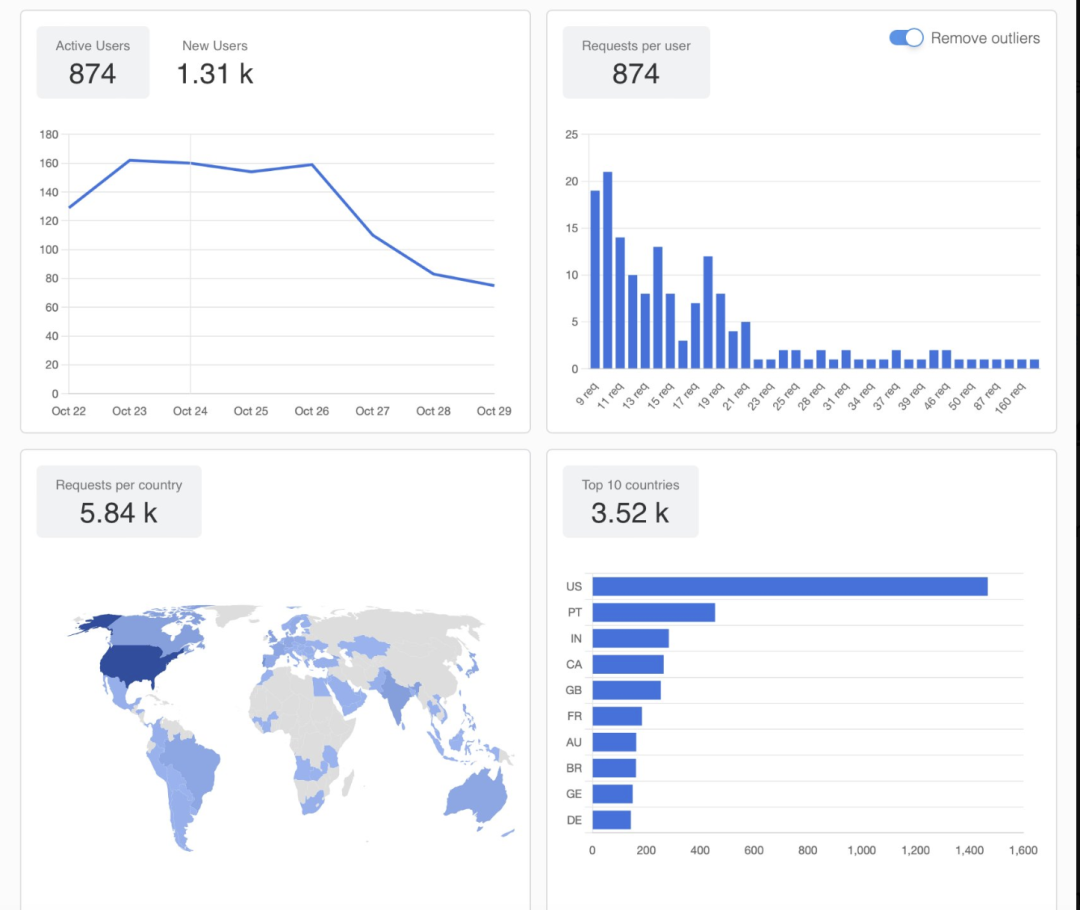Click the '19 req' axis label
1080x910 pixels.
[x=710, y=396]
